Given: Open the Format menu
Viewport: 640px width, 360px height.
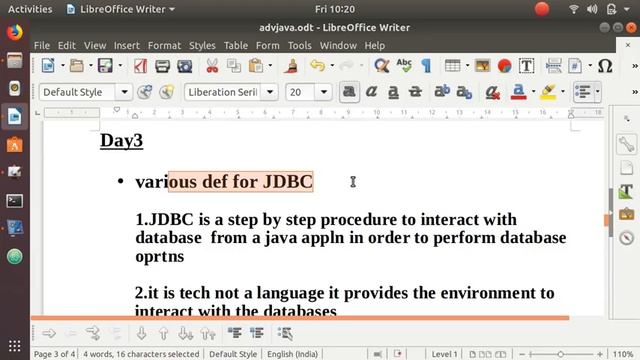Looking at the screenshot, I should 164,45.
